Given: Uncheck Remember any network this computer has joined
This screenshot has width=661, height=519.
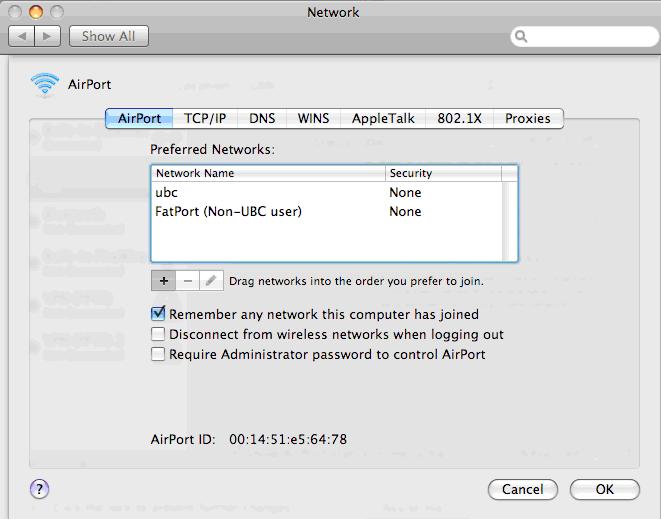Looking at the screenshot, I should [158, 314].
